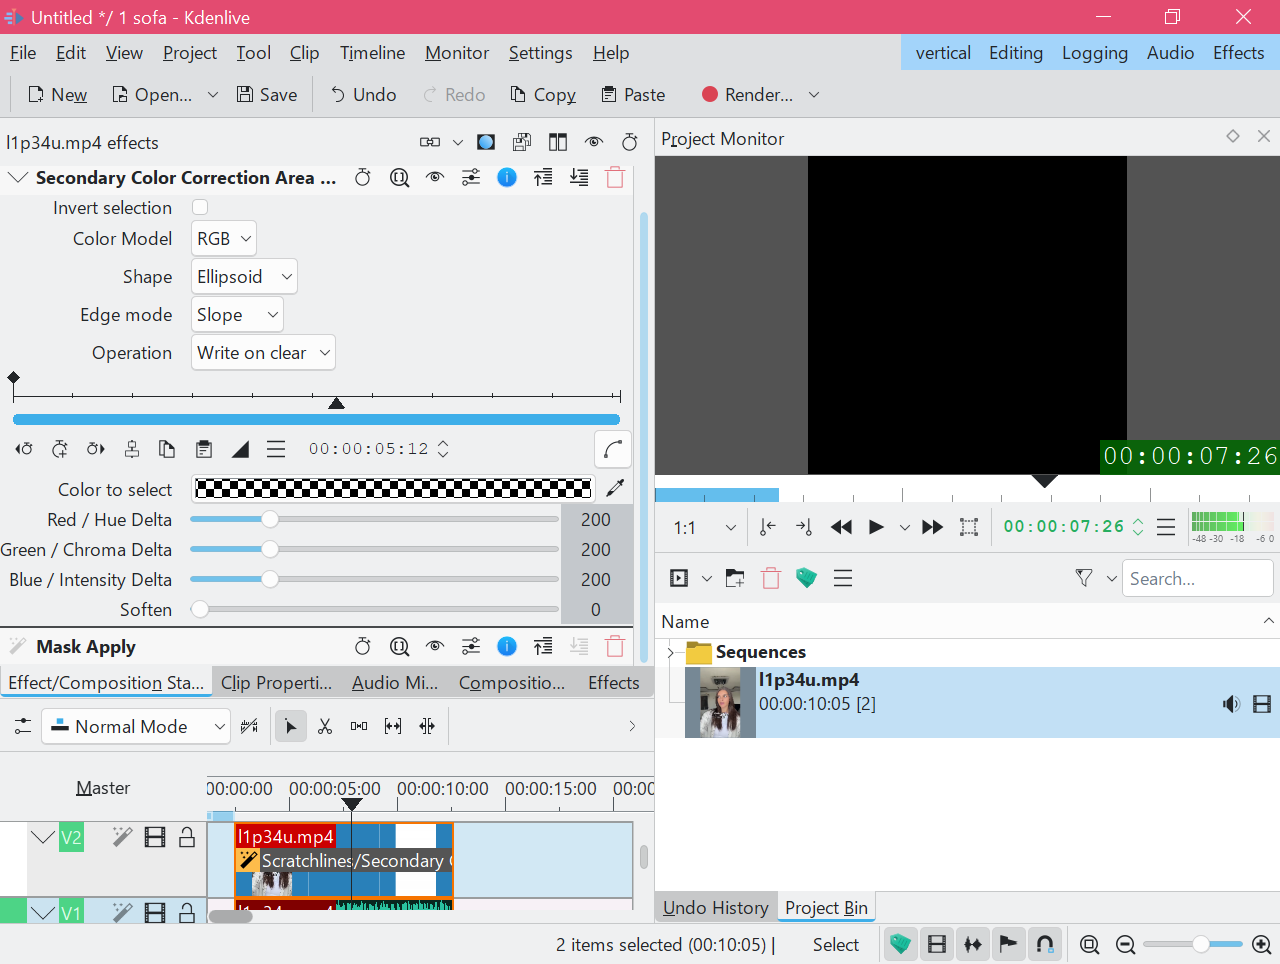This screenshot has width=1280, height=964.
Task: Click the spacer tool icon
Action: tap(359, 727)
